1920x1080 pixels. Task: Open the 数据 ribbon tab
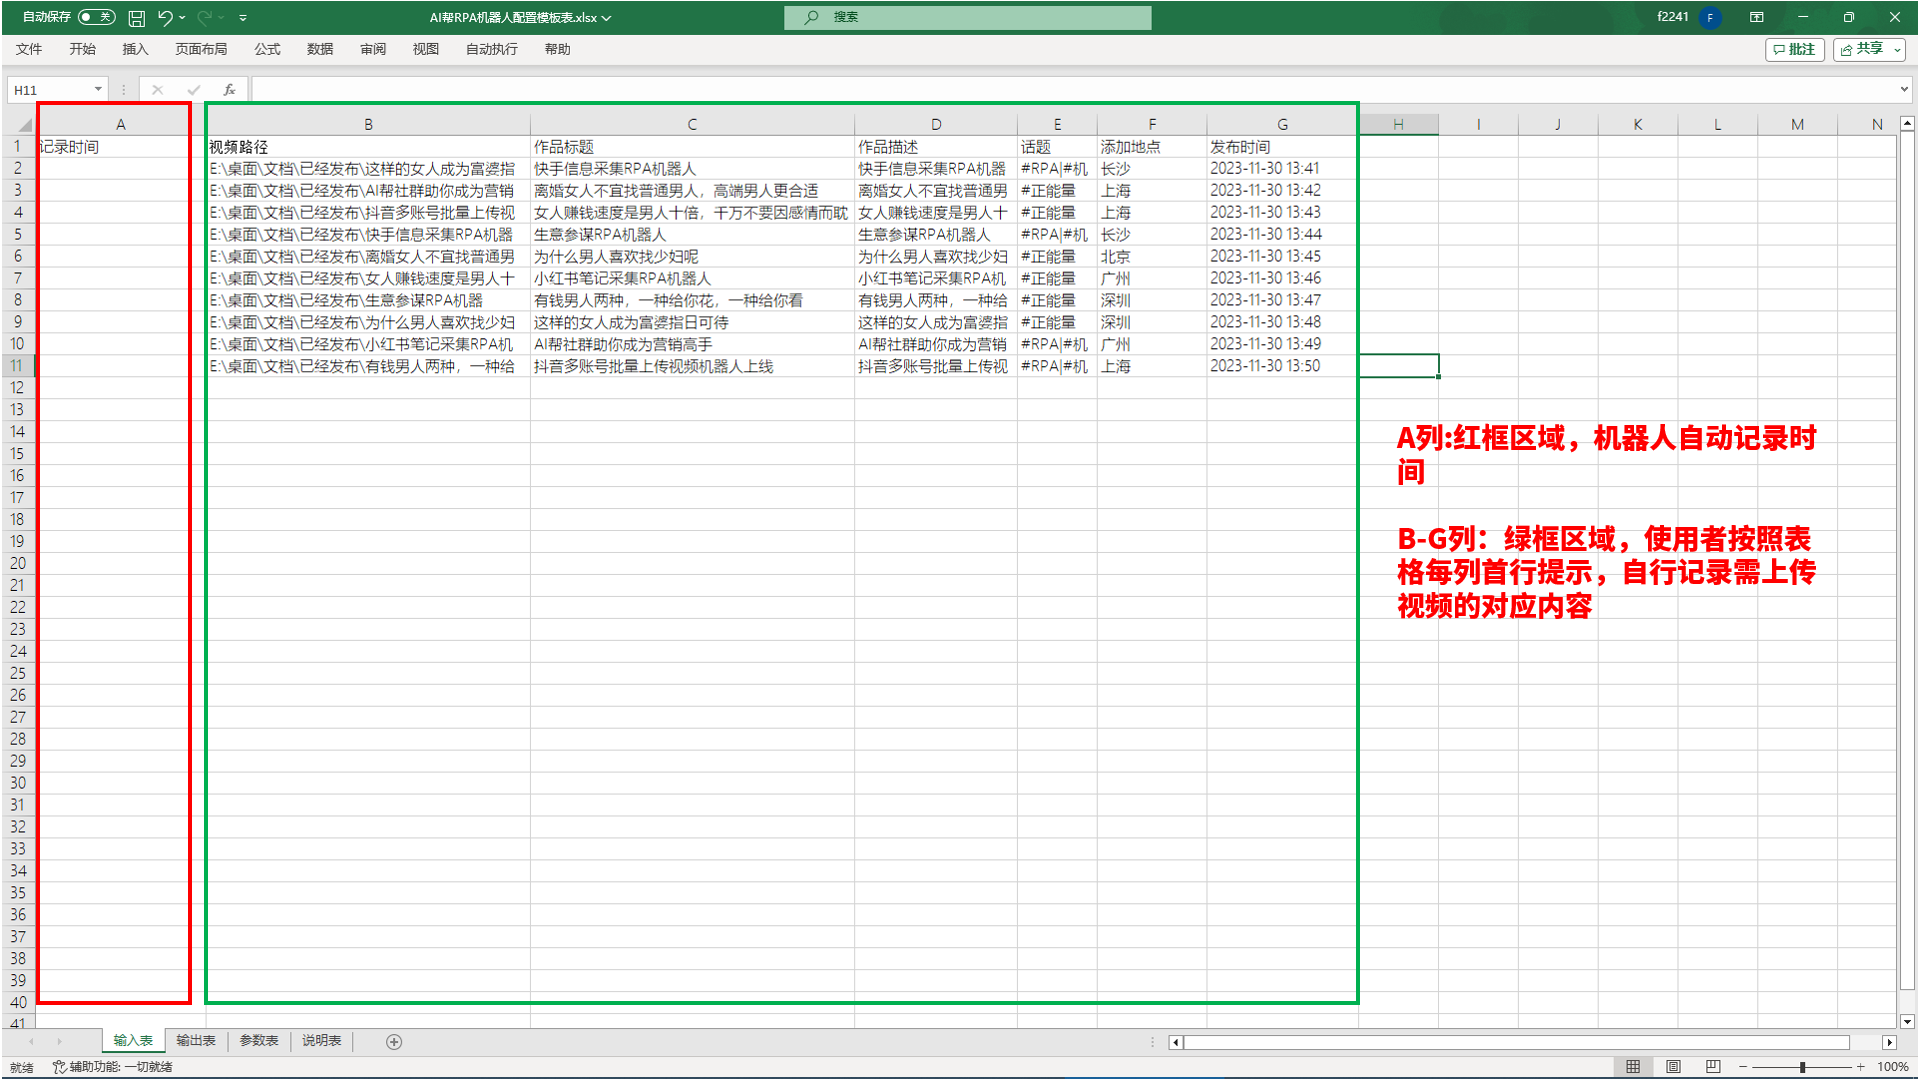coord(320,49)
